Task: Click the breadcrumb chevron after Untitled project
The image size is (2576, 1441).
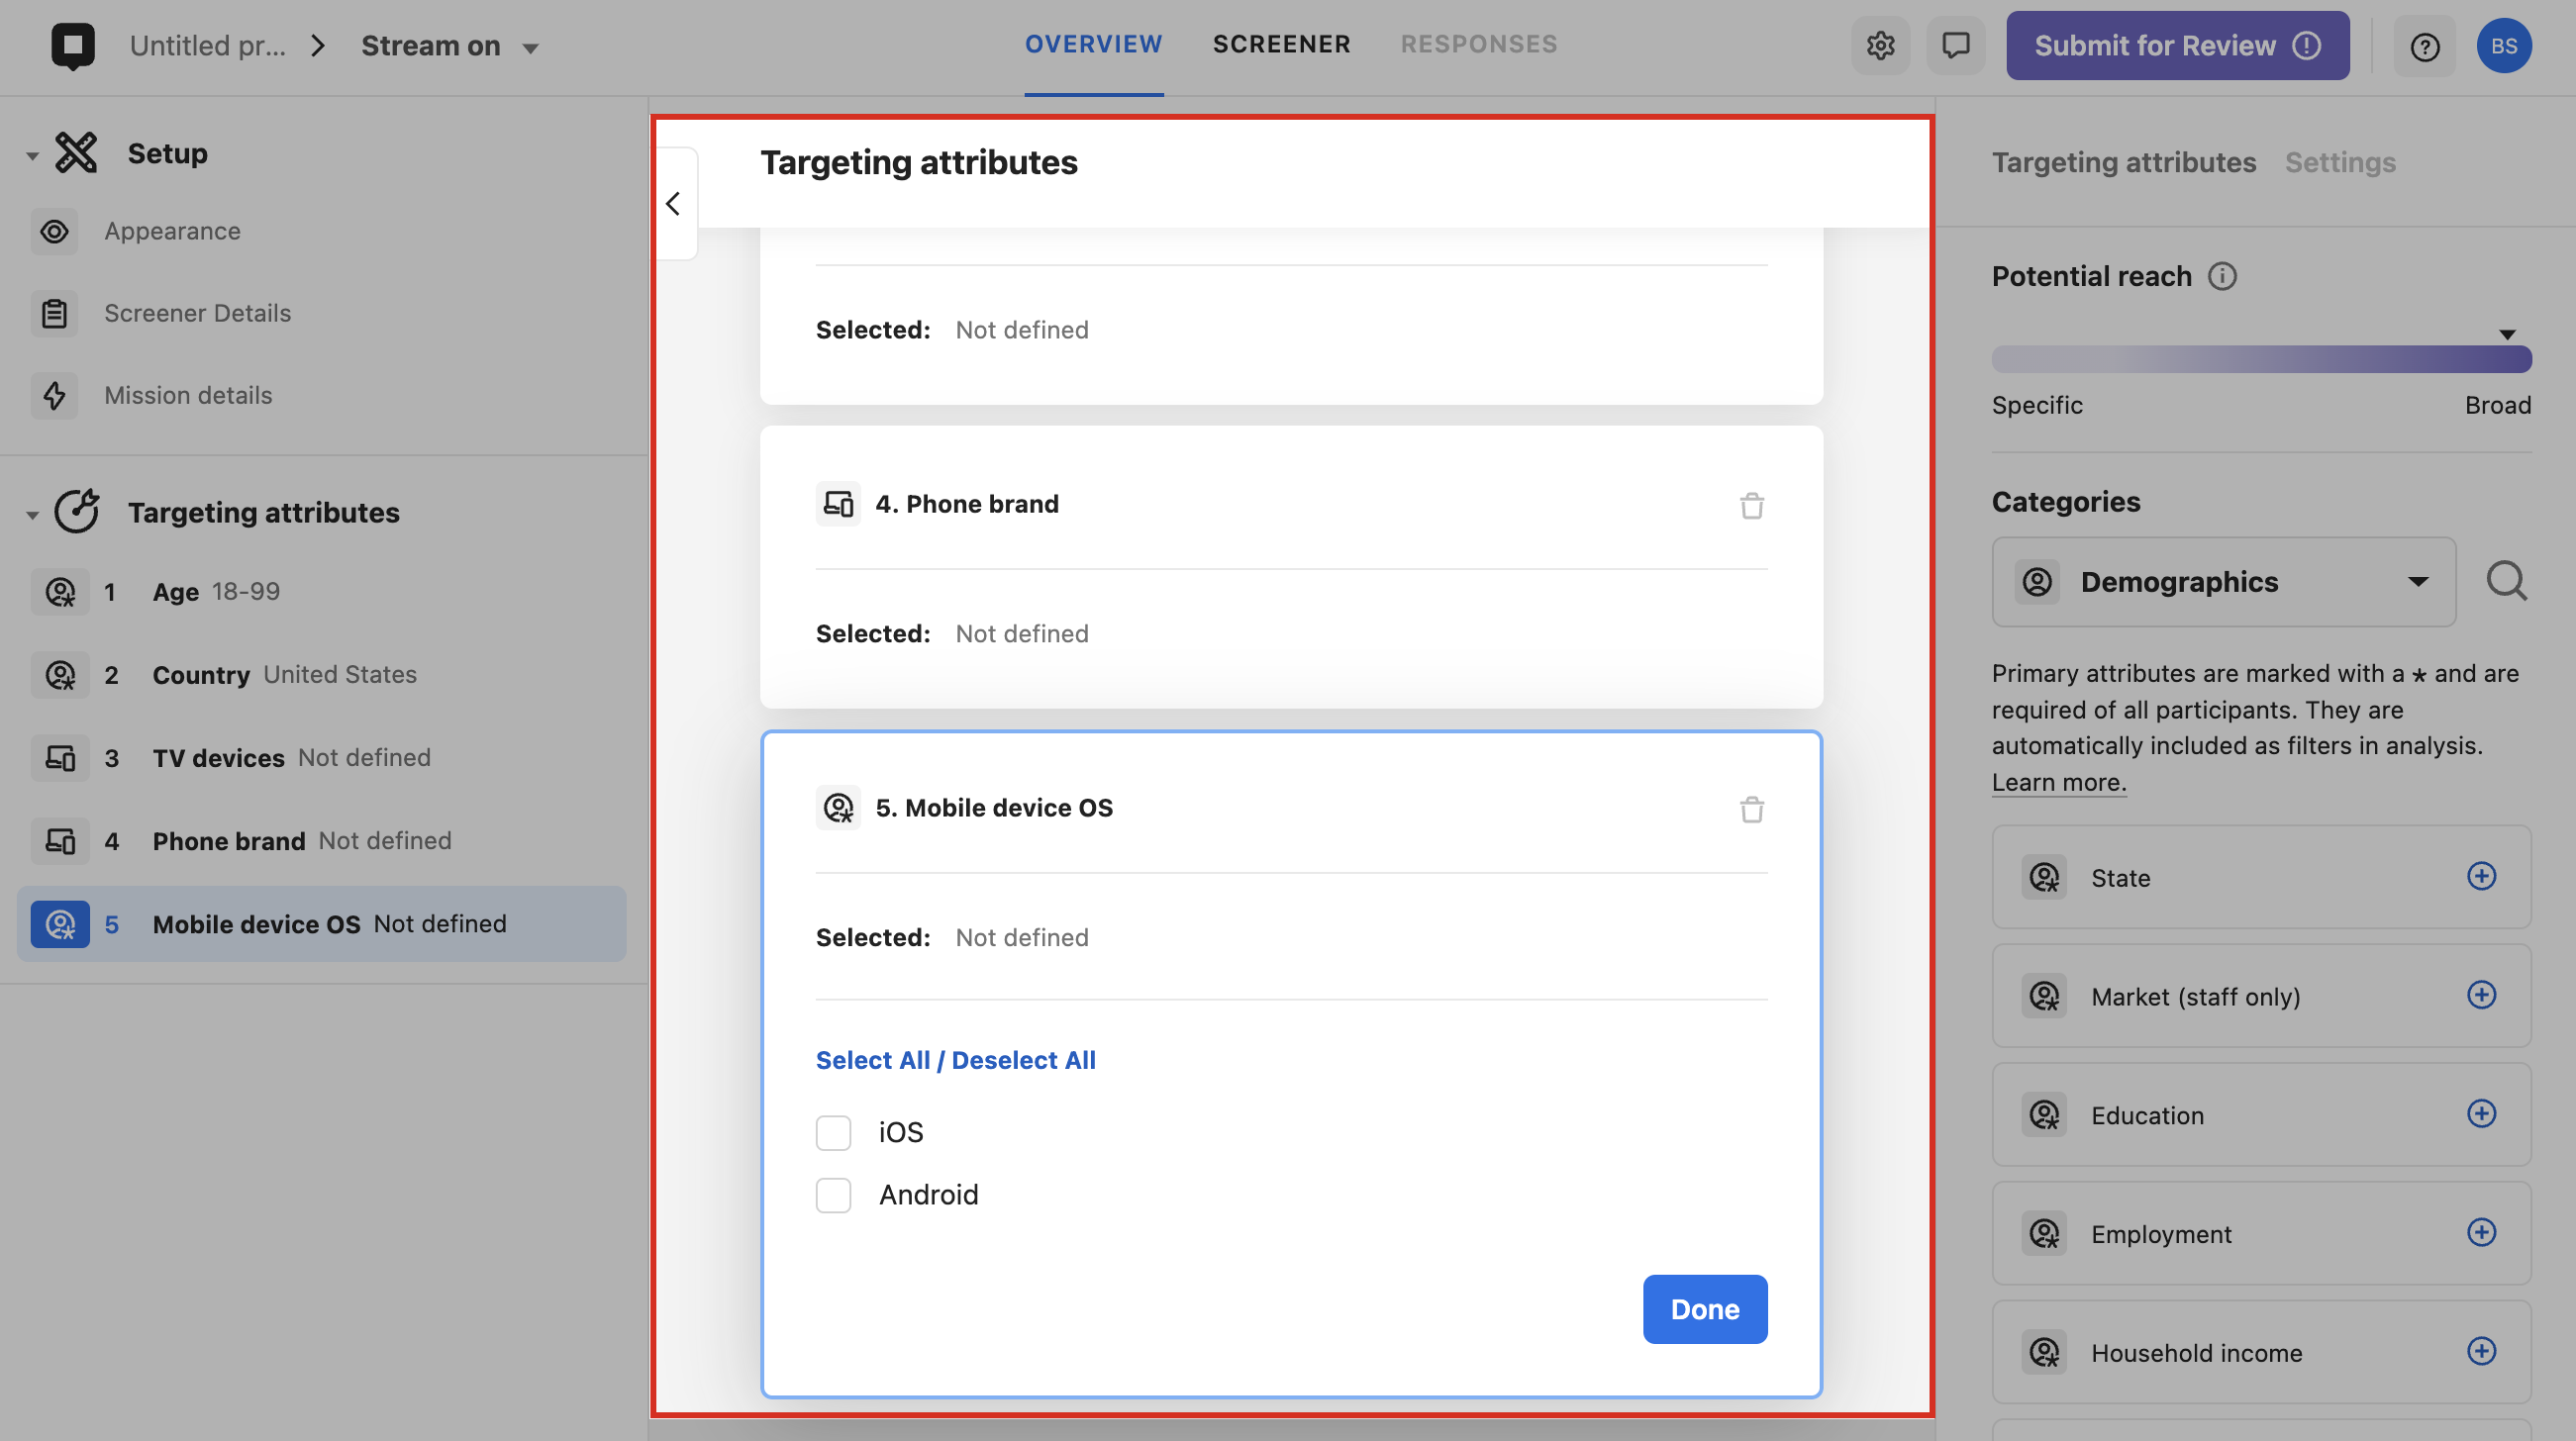Action: click(x=318, y=46)
